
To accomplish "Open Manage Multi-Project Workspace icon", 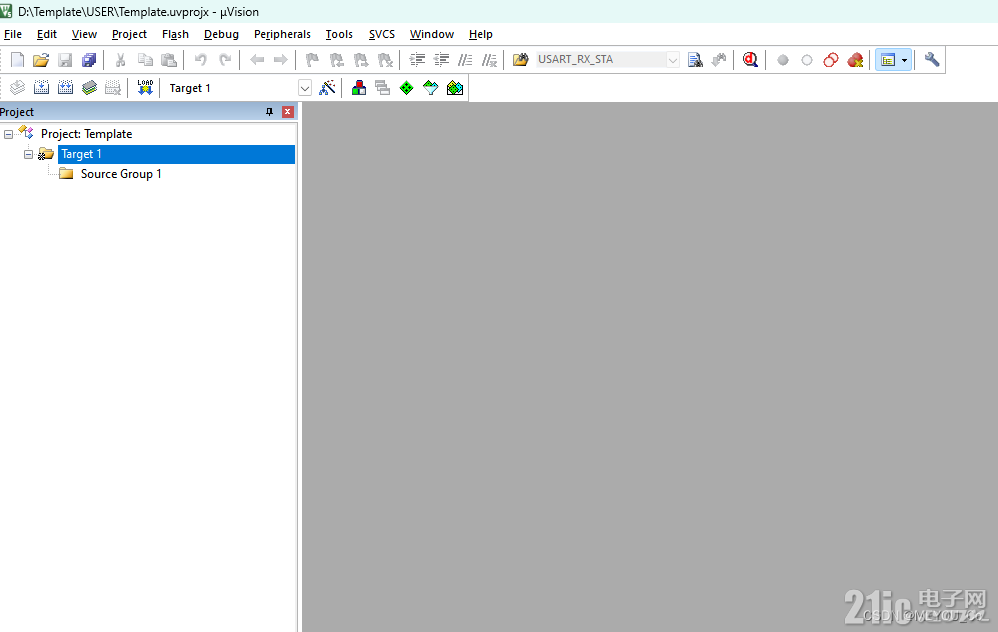I will point(383,88).
